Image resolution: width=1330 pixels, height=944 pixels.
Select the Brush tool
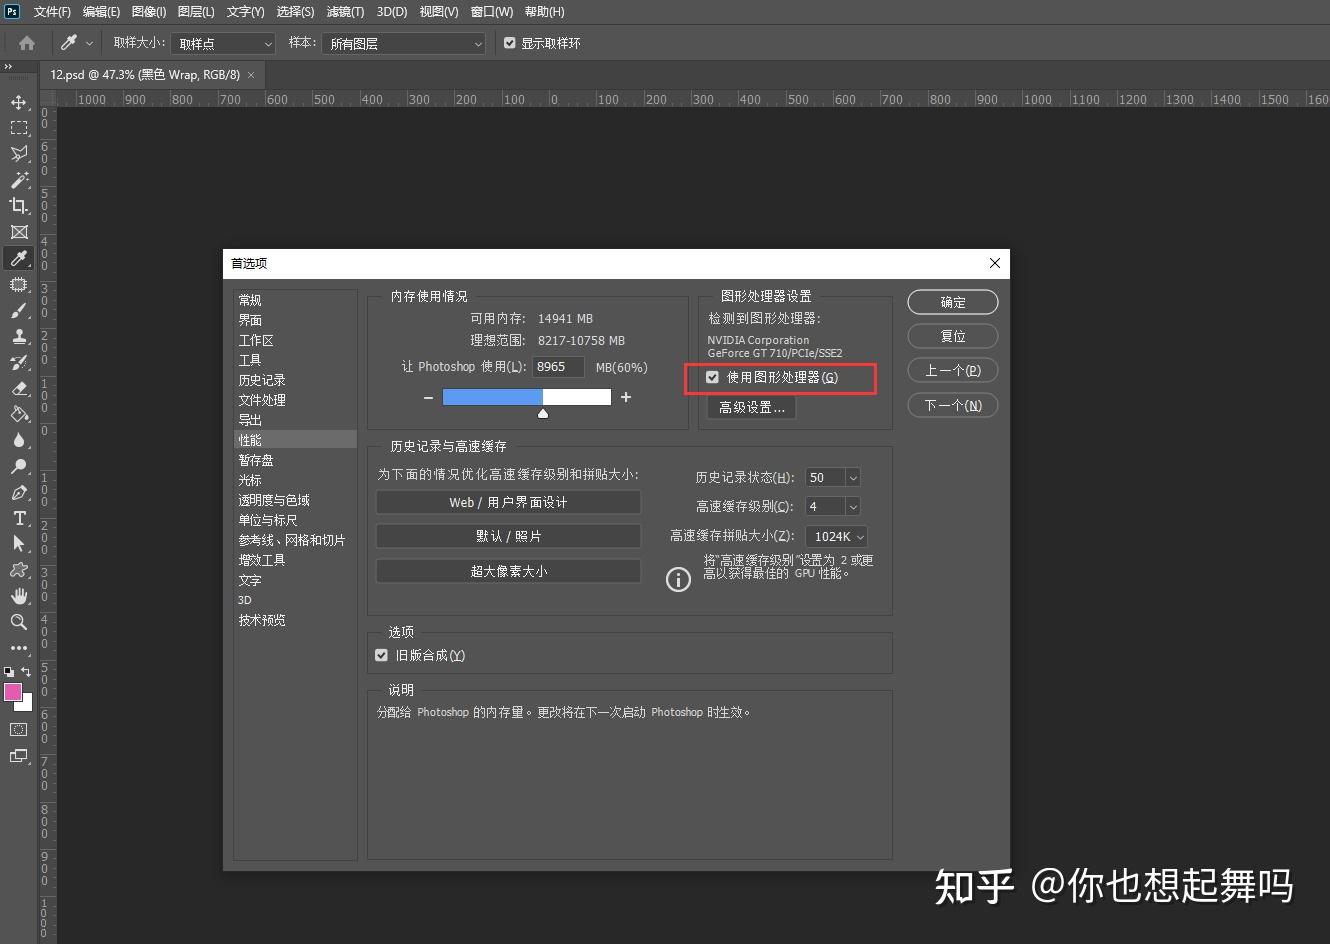[x=19, y=311]
